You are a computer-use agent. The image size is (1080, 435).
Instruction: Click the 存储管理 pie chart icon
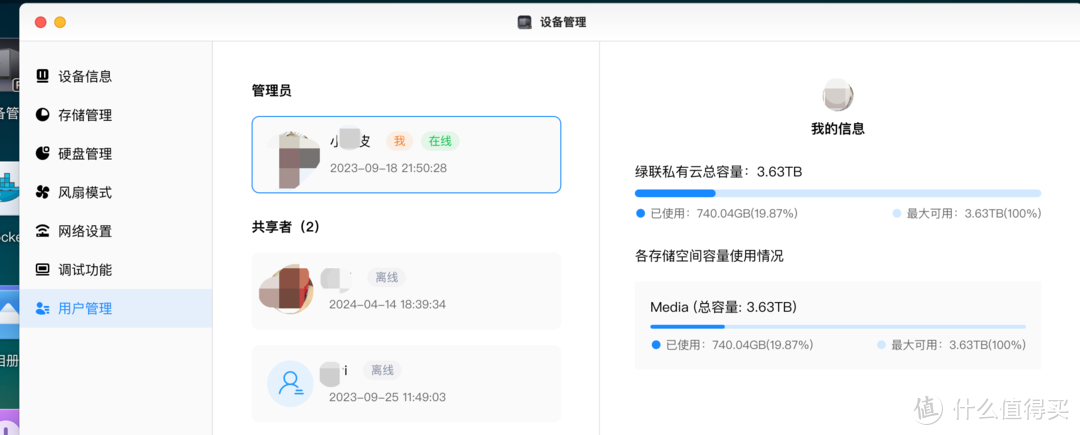point(43,115)
